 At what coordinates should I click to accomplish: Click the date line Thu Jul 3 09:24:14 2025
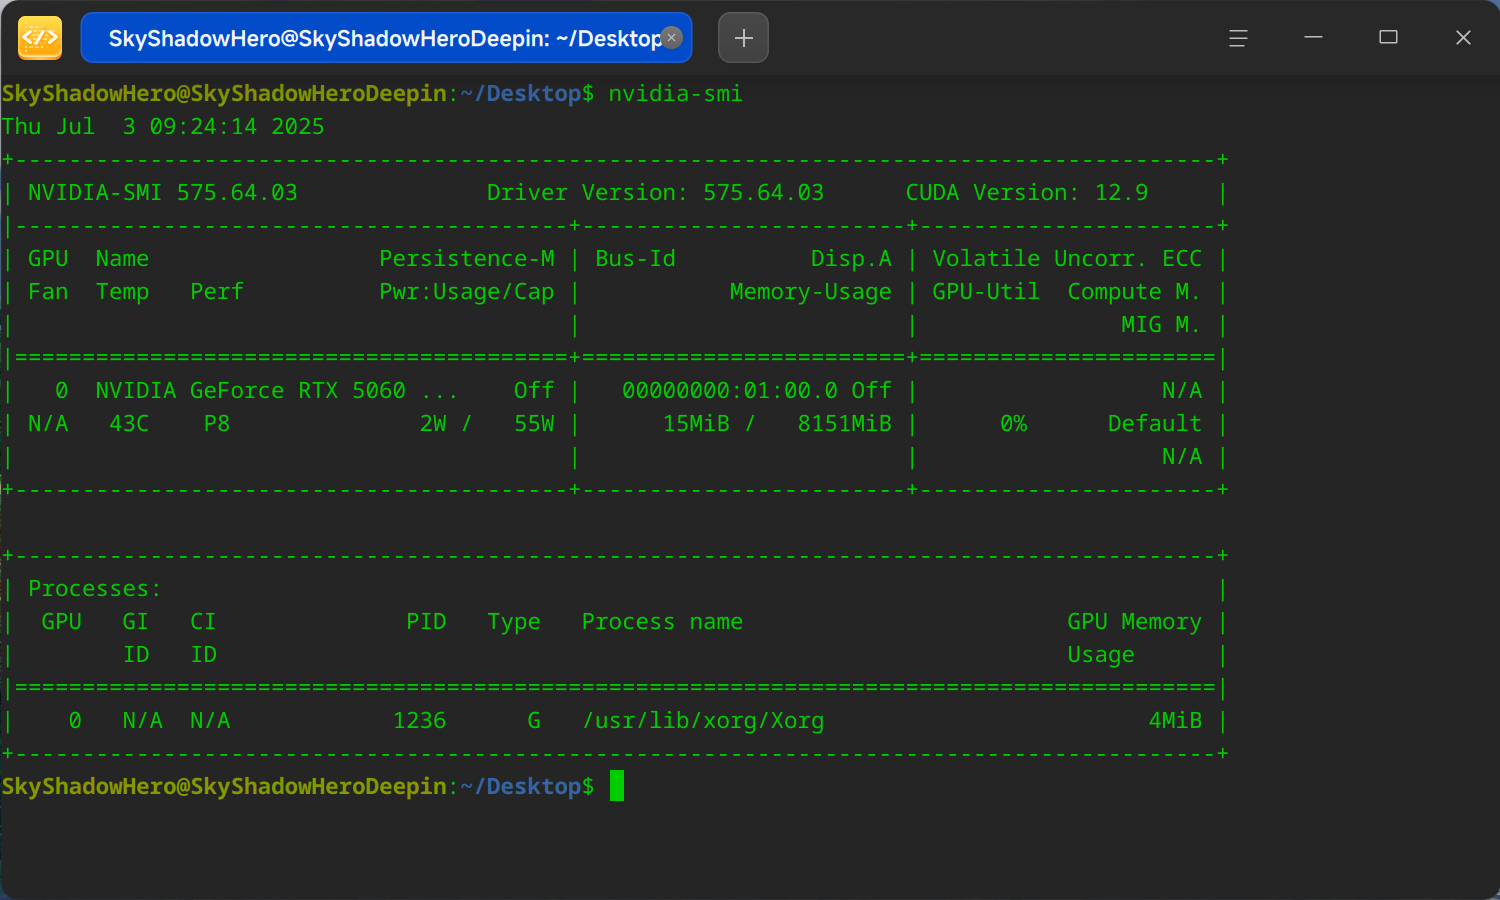tap(163, 127)
